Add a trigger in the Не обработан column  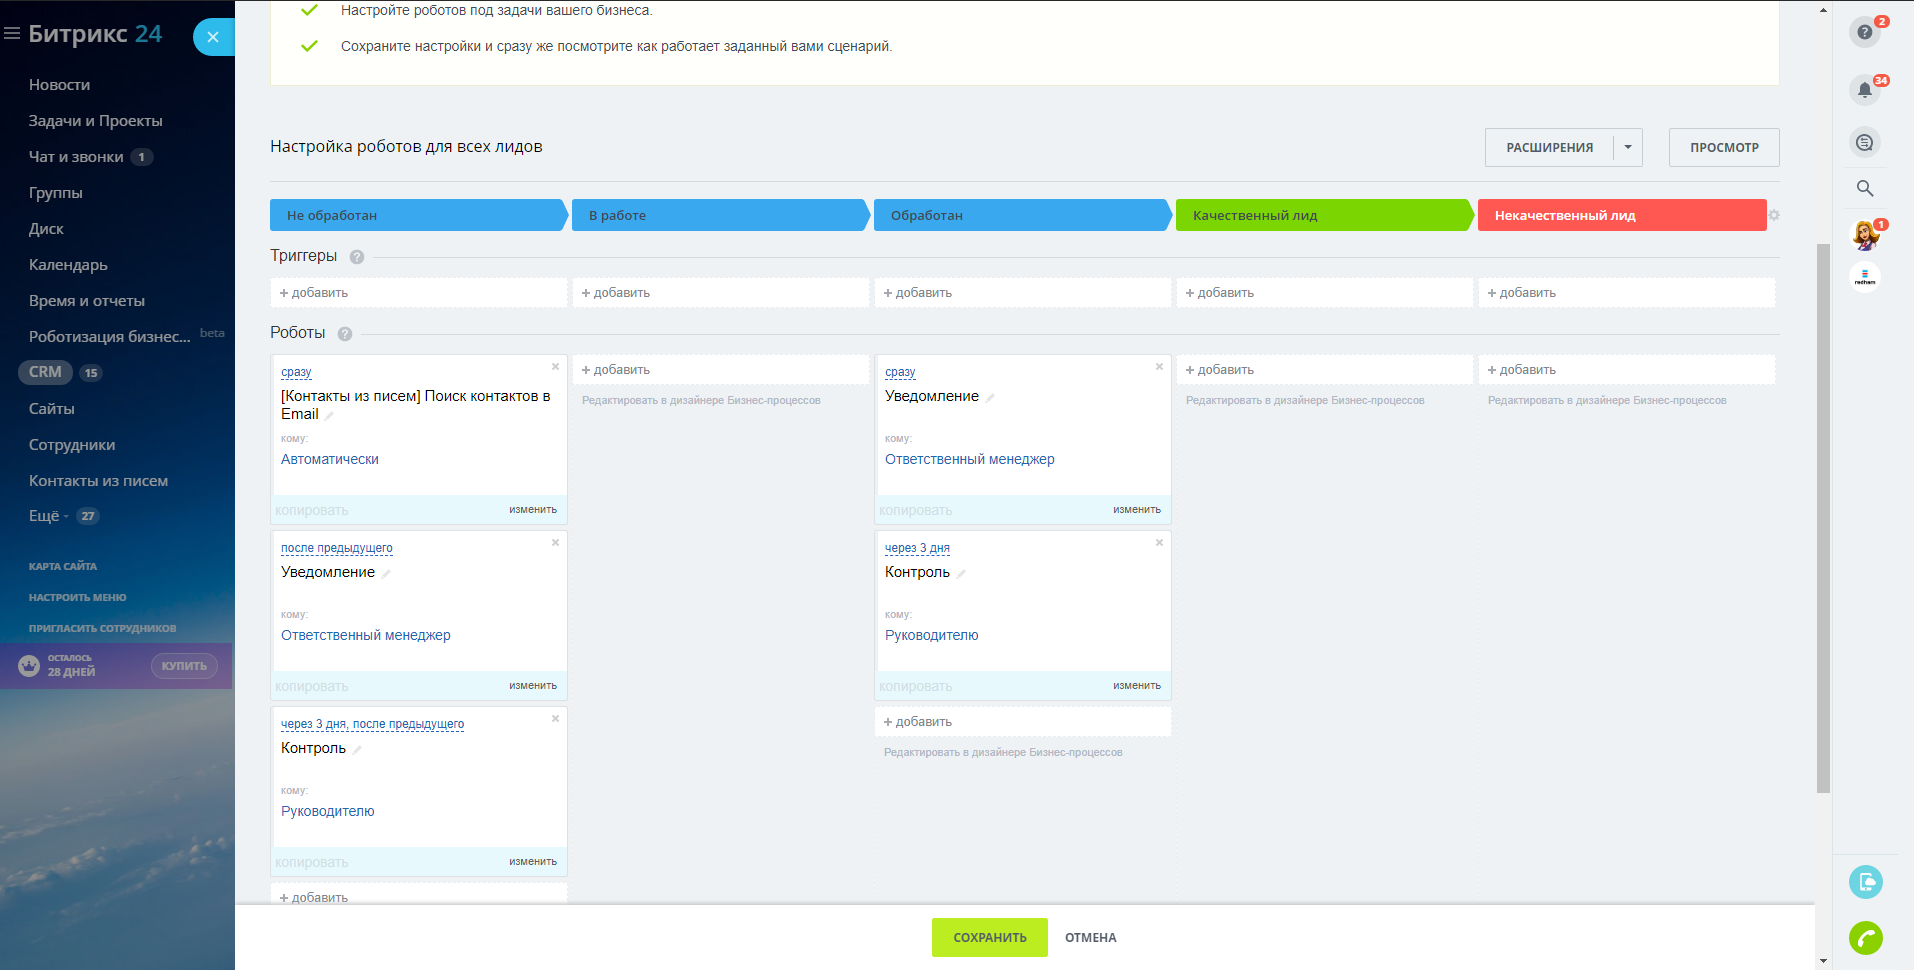pos(418,293)
